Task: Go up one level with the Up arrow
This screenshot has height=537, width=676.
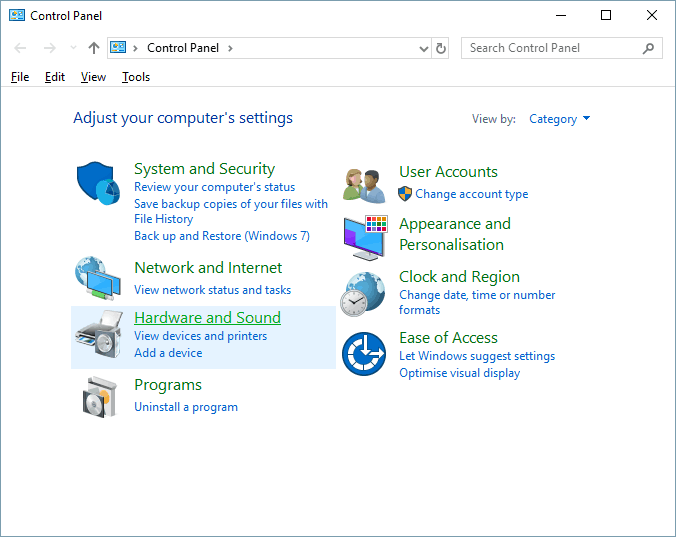Action: [x=94, y=48]
